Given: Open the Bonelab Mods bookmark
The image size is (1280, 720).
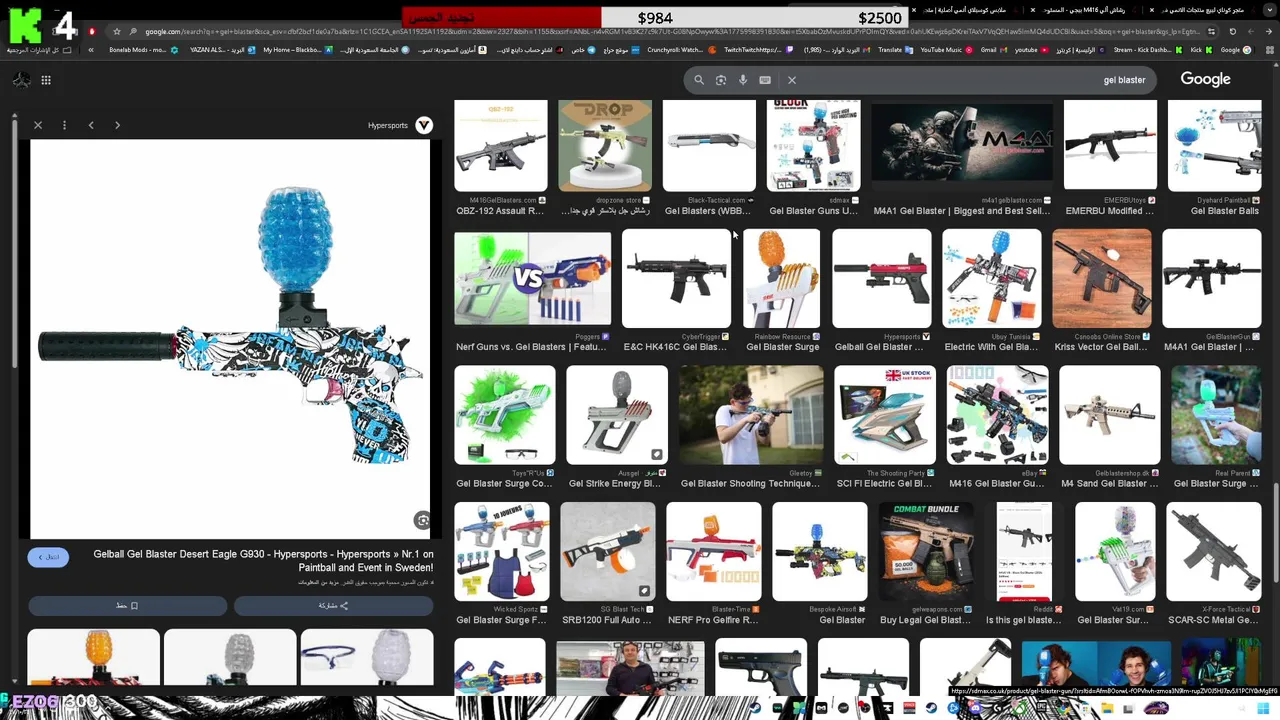Looking at the screenshot, I should (143, 50).
